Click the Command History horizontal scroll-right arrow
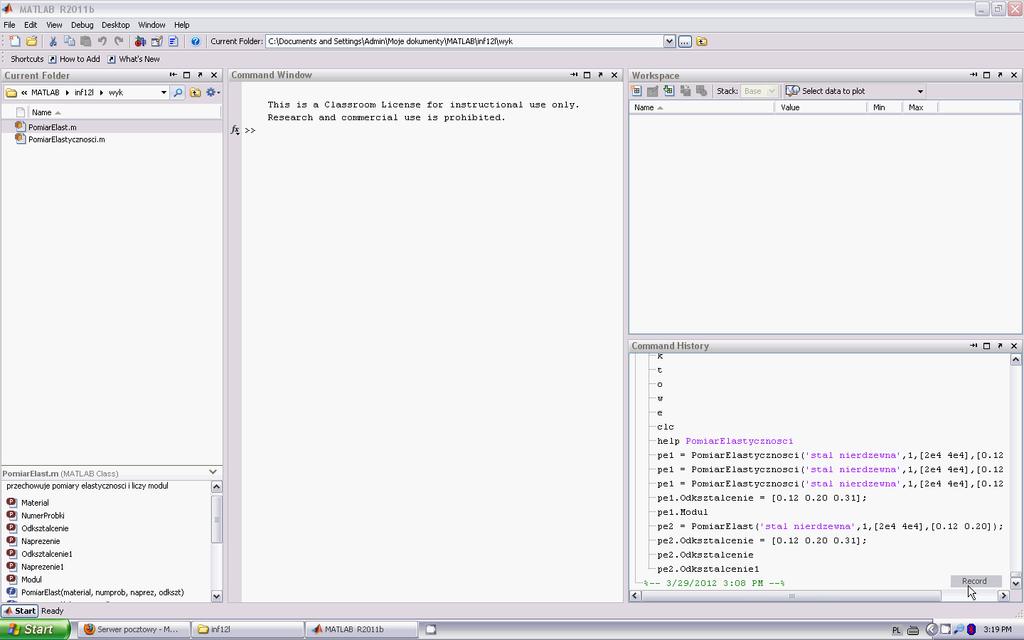 (1004, 595)
